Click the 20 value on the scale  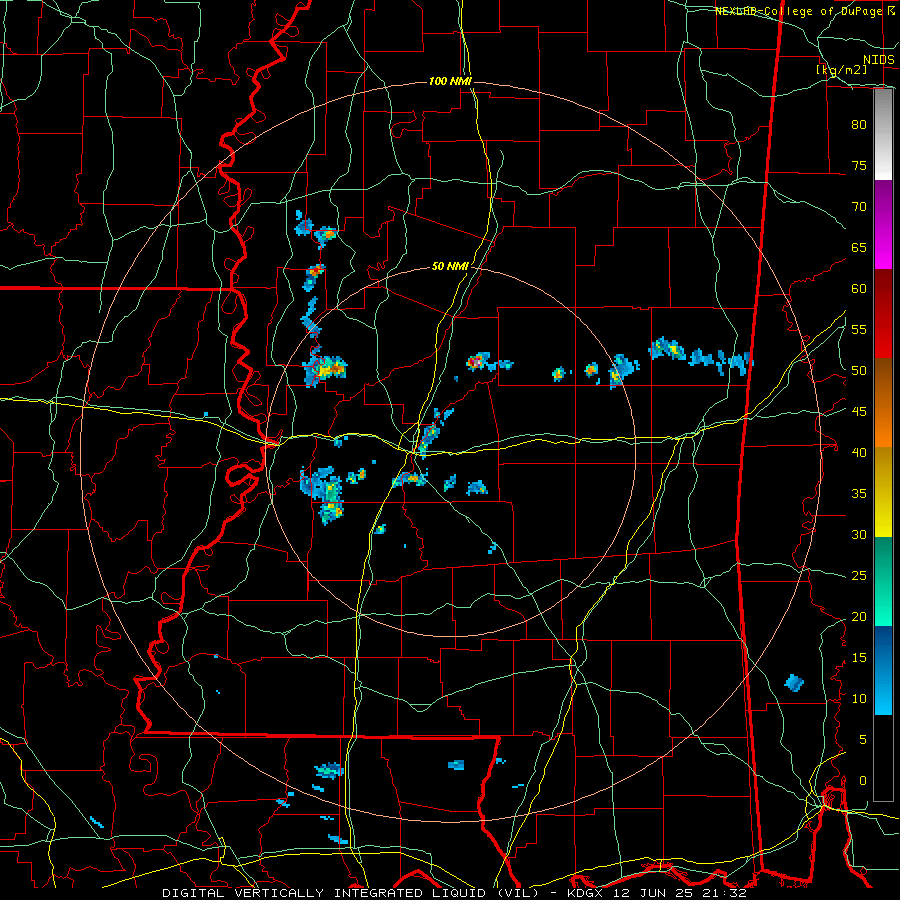859,616
